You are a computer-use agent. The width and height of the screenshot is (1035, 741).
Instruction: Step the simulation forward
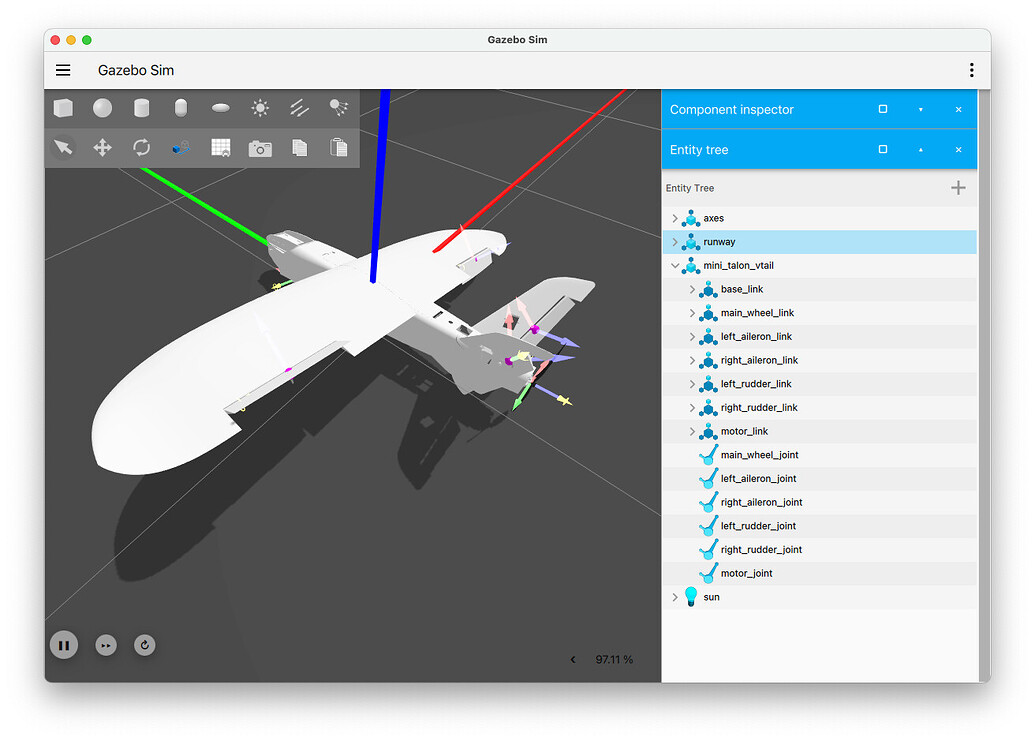pyautogui.click(x=106, y=645)
